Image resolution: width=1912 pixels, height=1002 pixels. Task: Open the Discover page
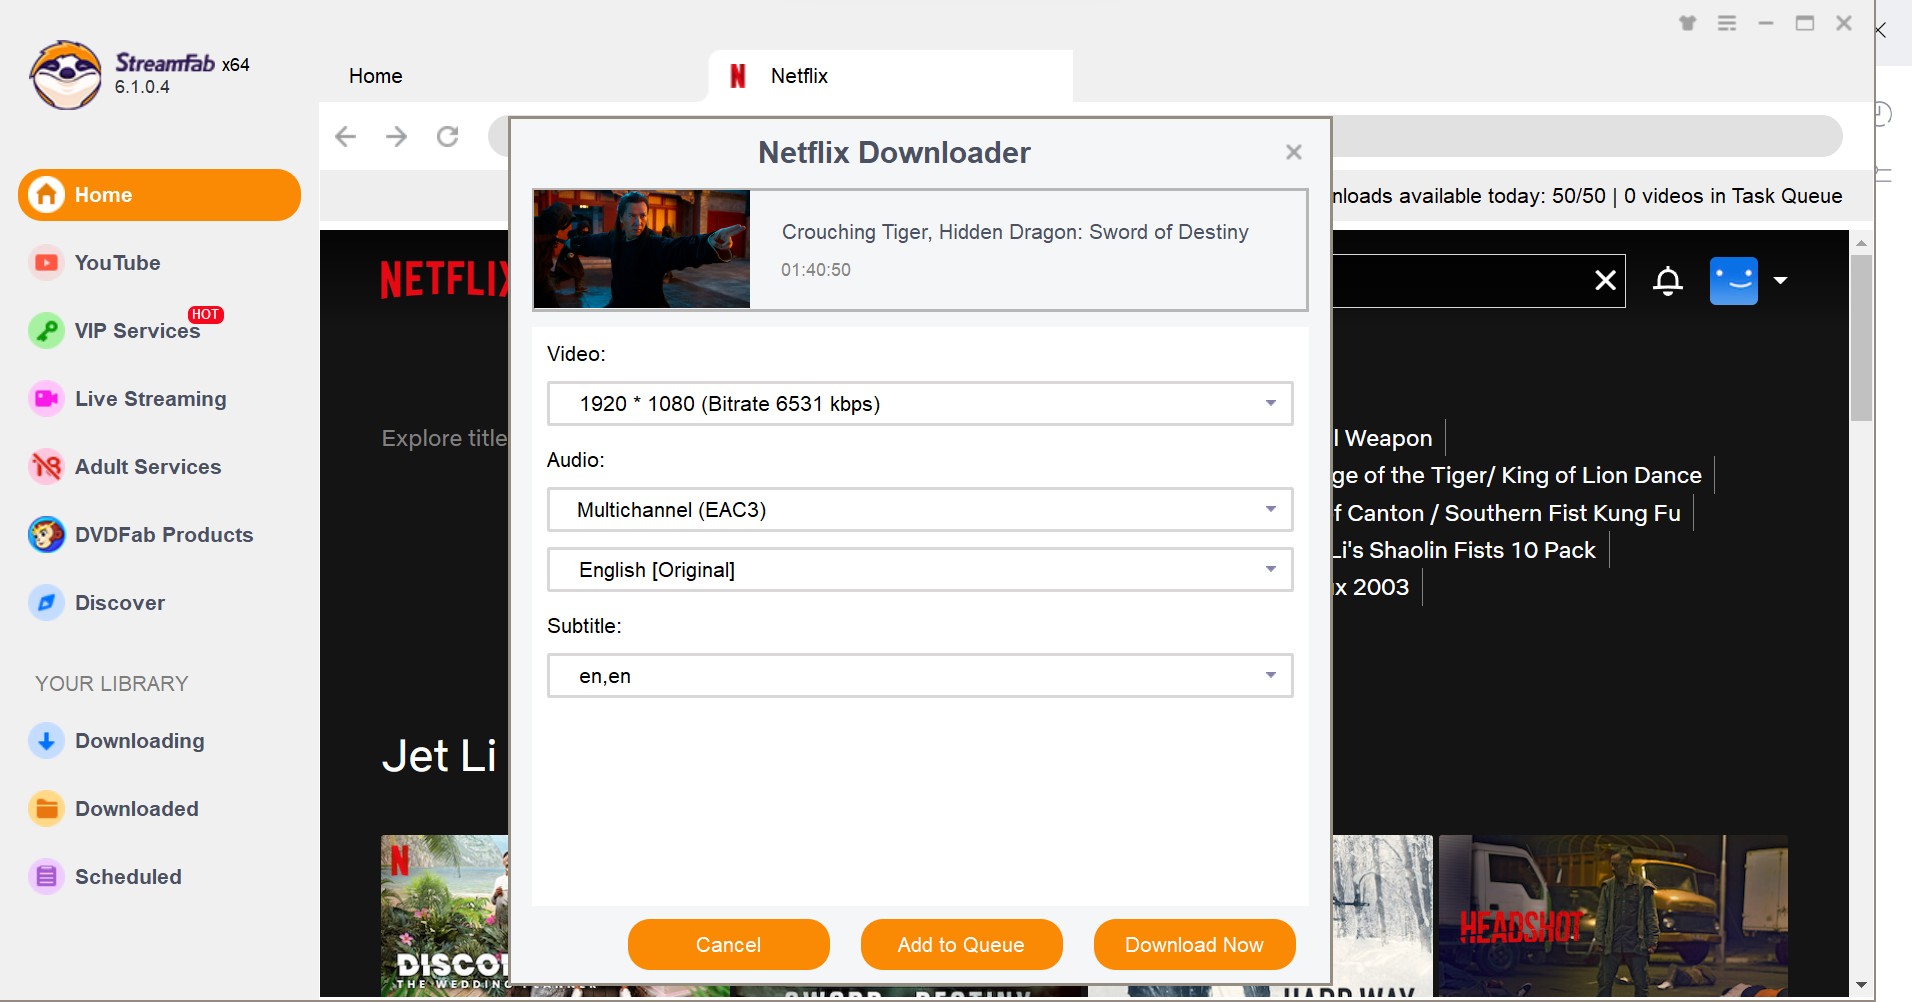tap(120, 603)
